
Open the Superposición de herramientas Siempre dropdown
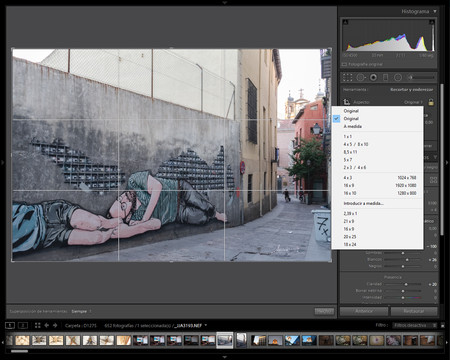pyautogui.click(x=81, y=311)
